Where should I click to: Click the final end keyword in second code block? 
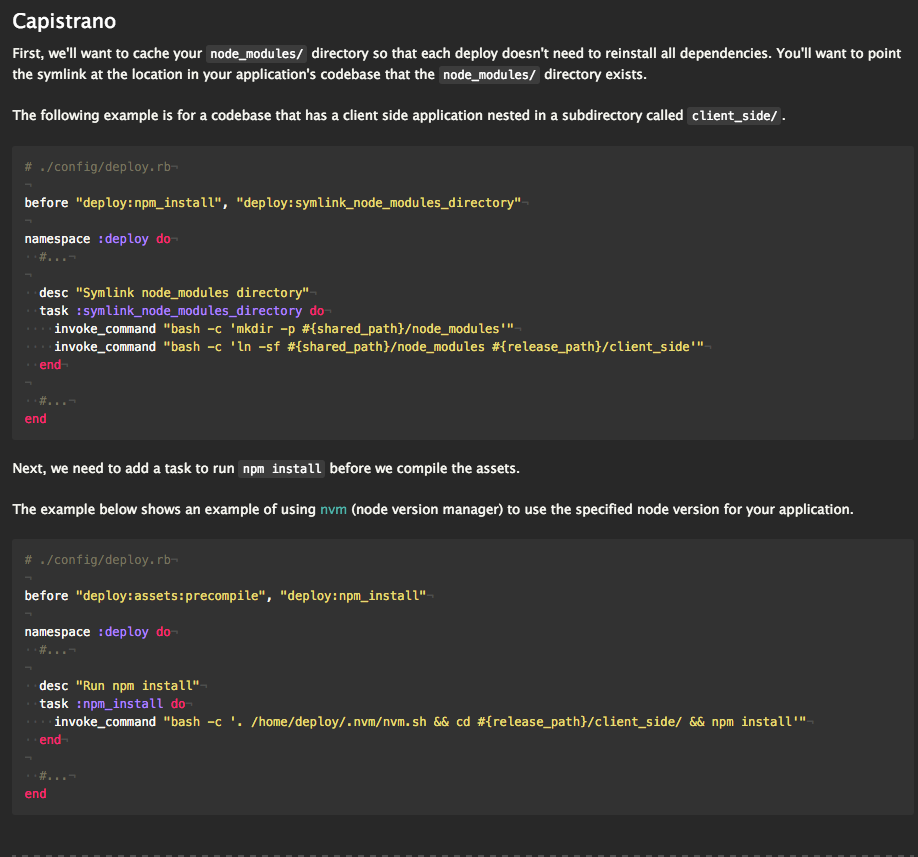point(35,794)
